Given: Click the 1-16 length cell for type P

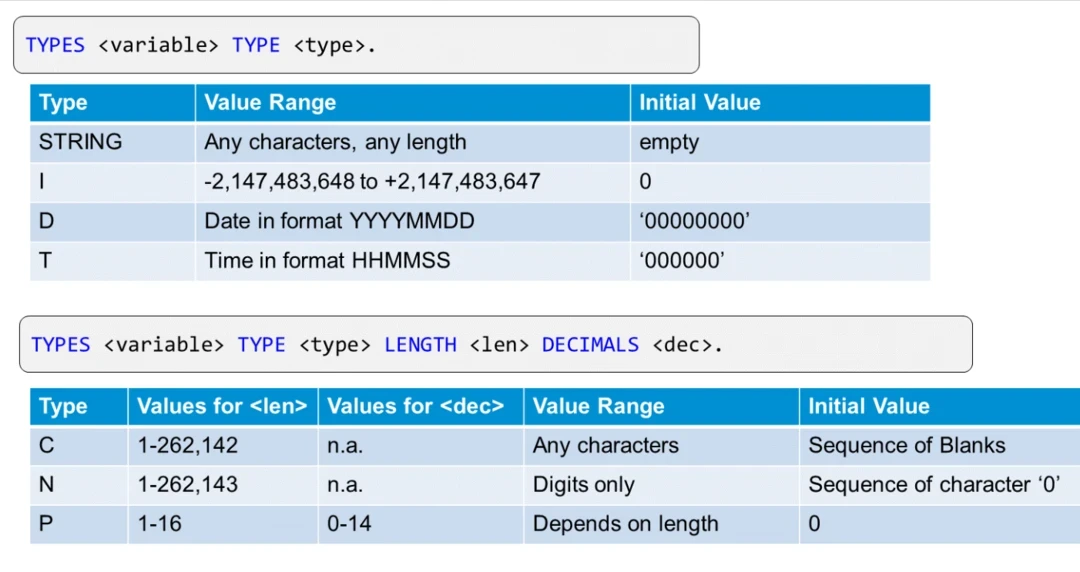Looking at the screenshot, I should tap(160, 524).
